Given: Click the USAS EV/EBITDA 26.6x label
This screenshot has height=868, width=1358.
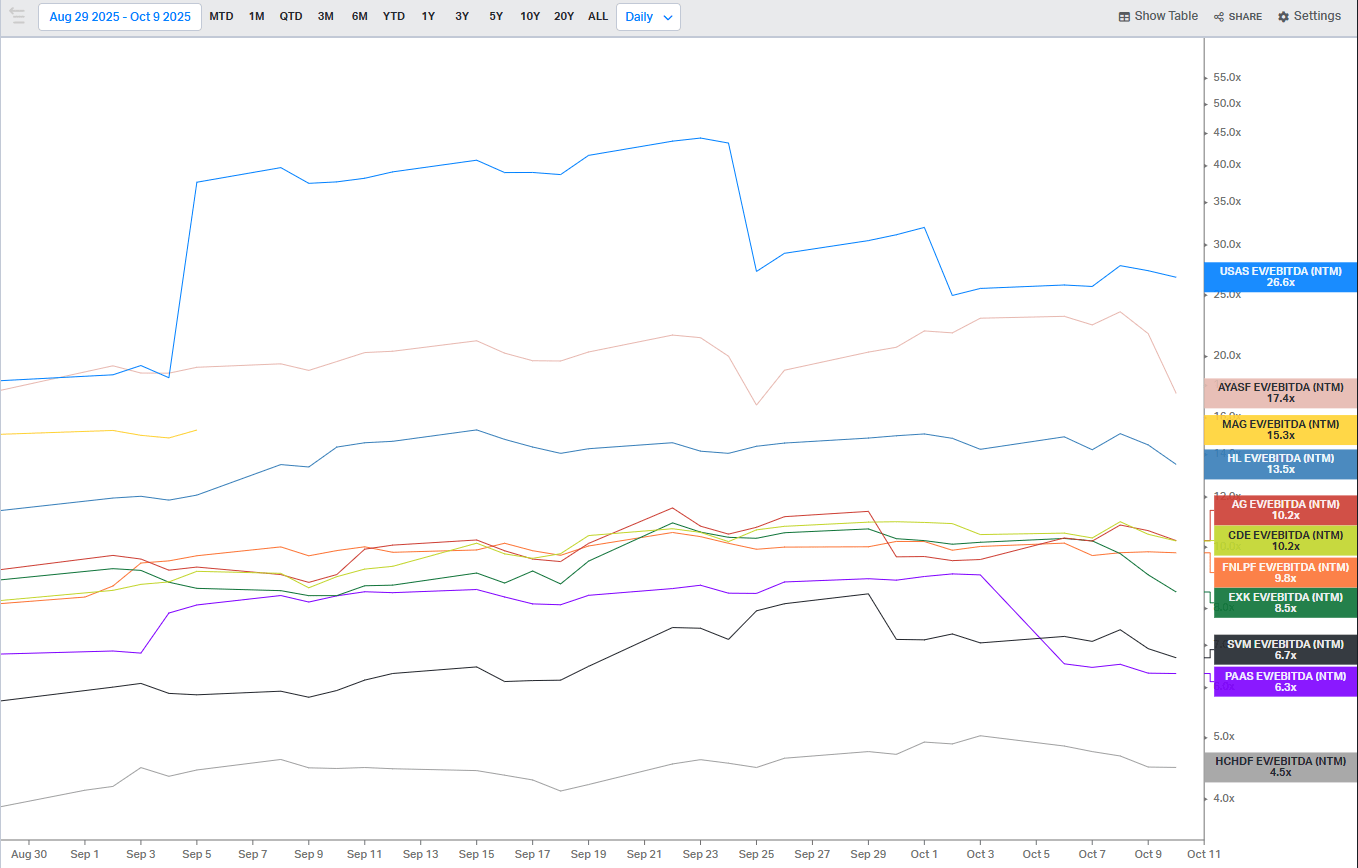Looking at the screenshot, I should click(1280, 277).
